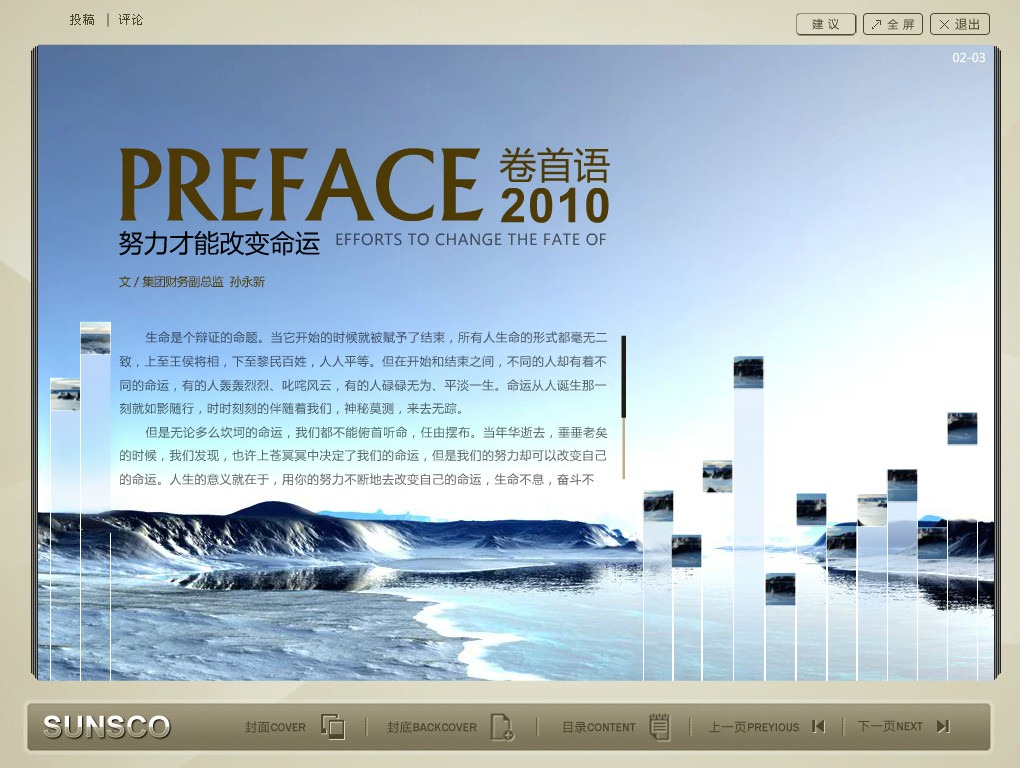The image size is (1020, 768).
Task: Click the SUNSCO logo
Action: pyautogui.click(x=107, y=726)
